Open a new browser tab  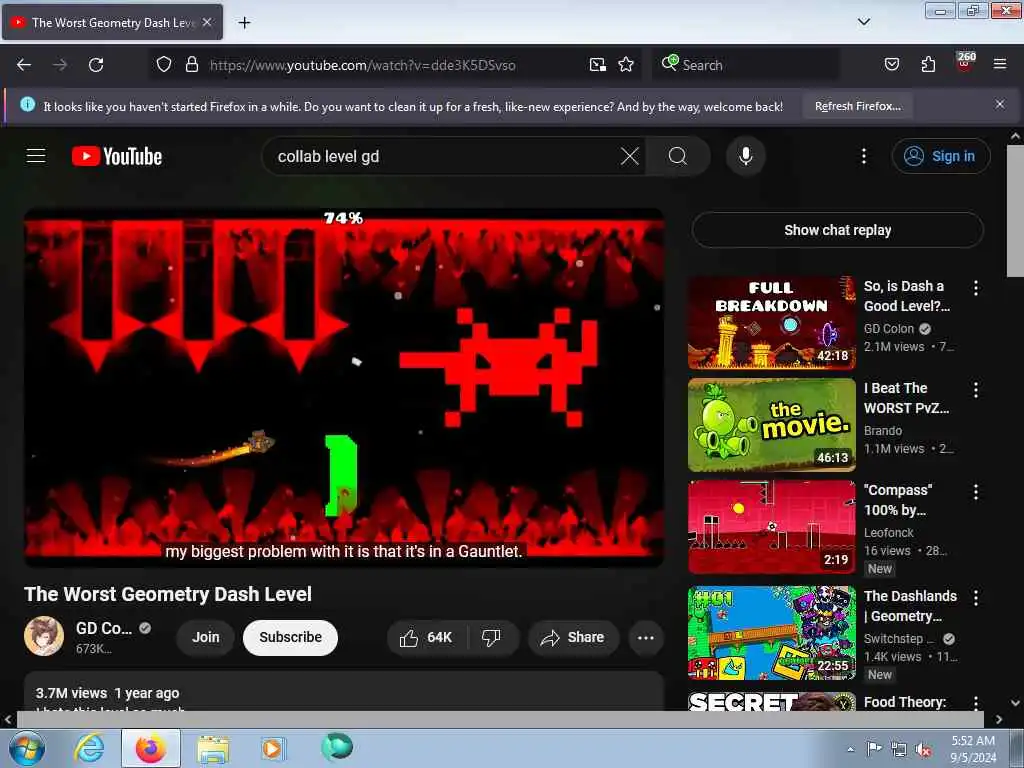244,23
